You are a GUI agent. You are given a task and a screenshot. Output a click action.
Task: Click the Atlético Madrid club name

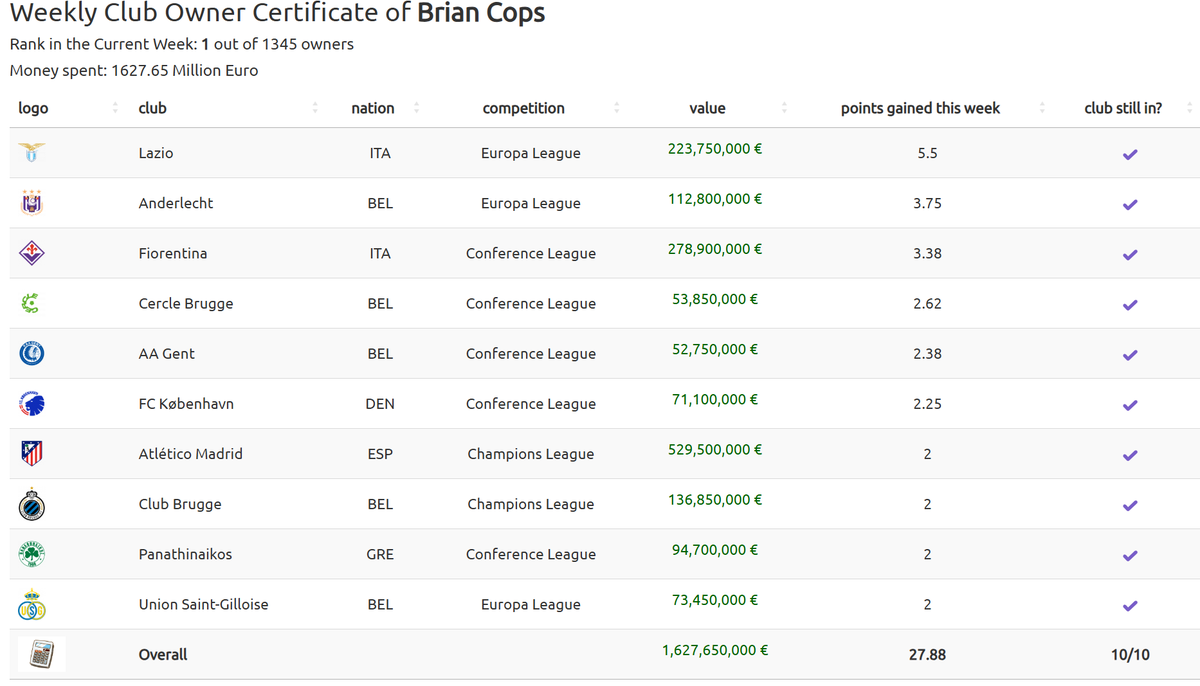(190, 454)
